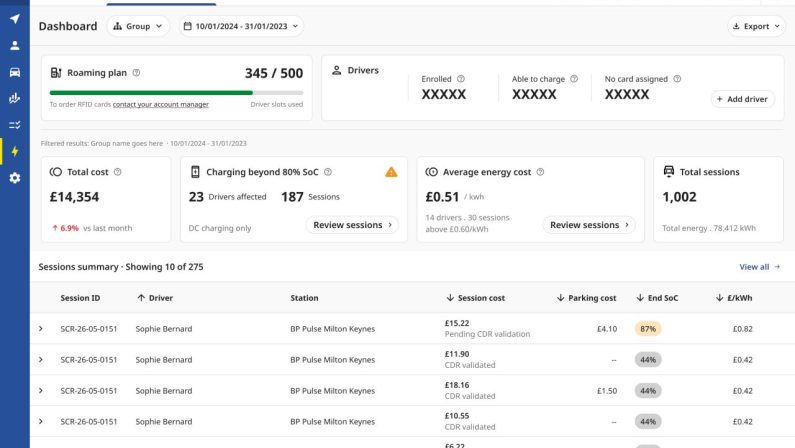Click the Station column header
Viewport: 795px width, 448px height.
click(x=304, y=297)
